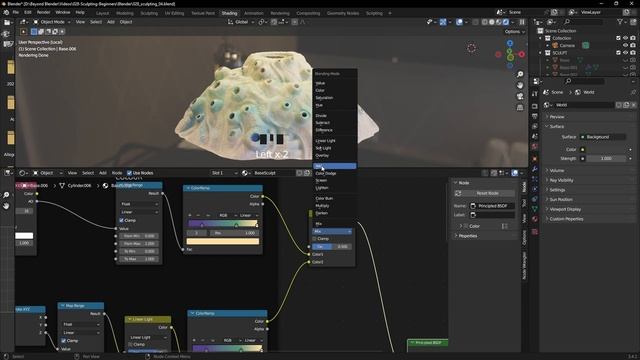Choose Saturation blending mode
Screen dimensions: 640x360
[324, 98]
